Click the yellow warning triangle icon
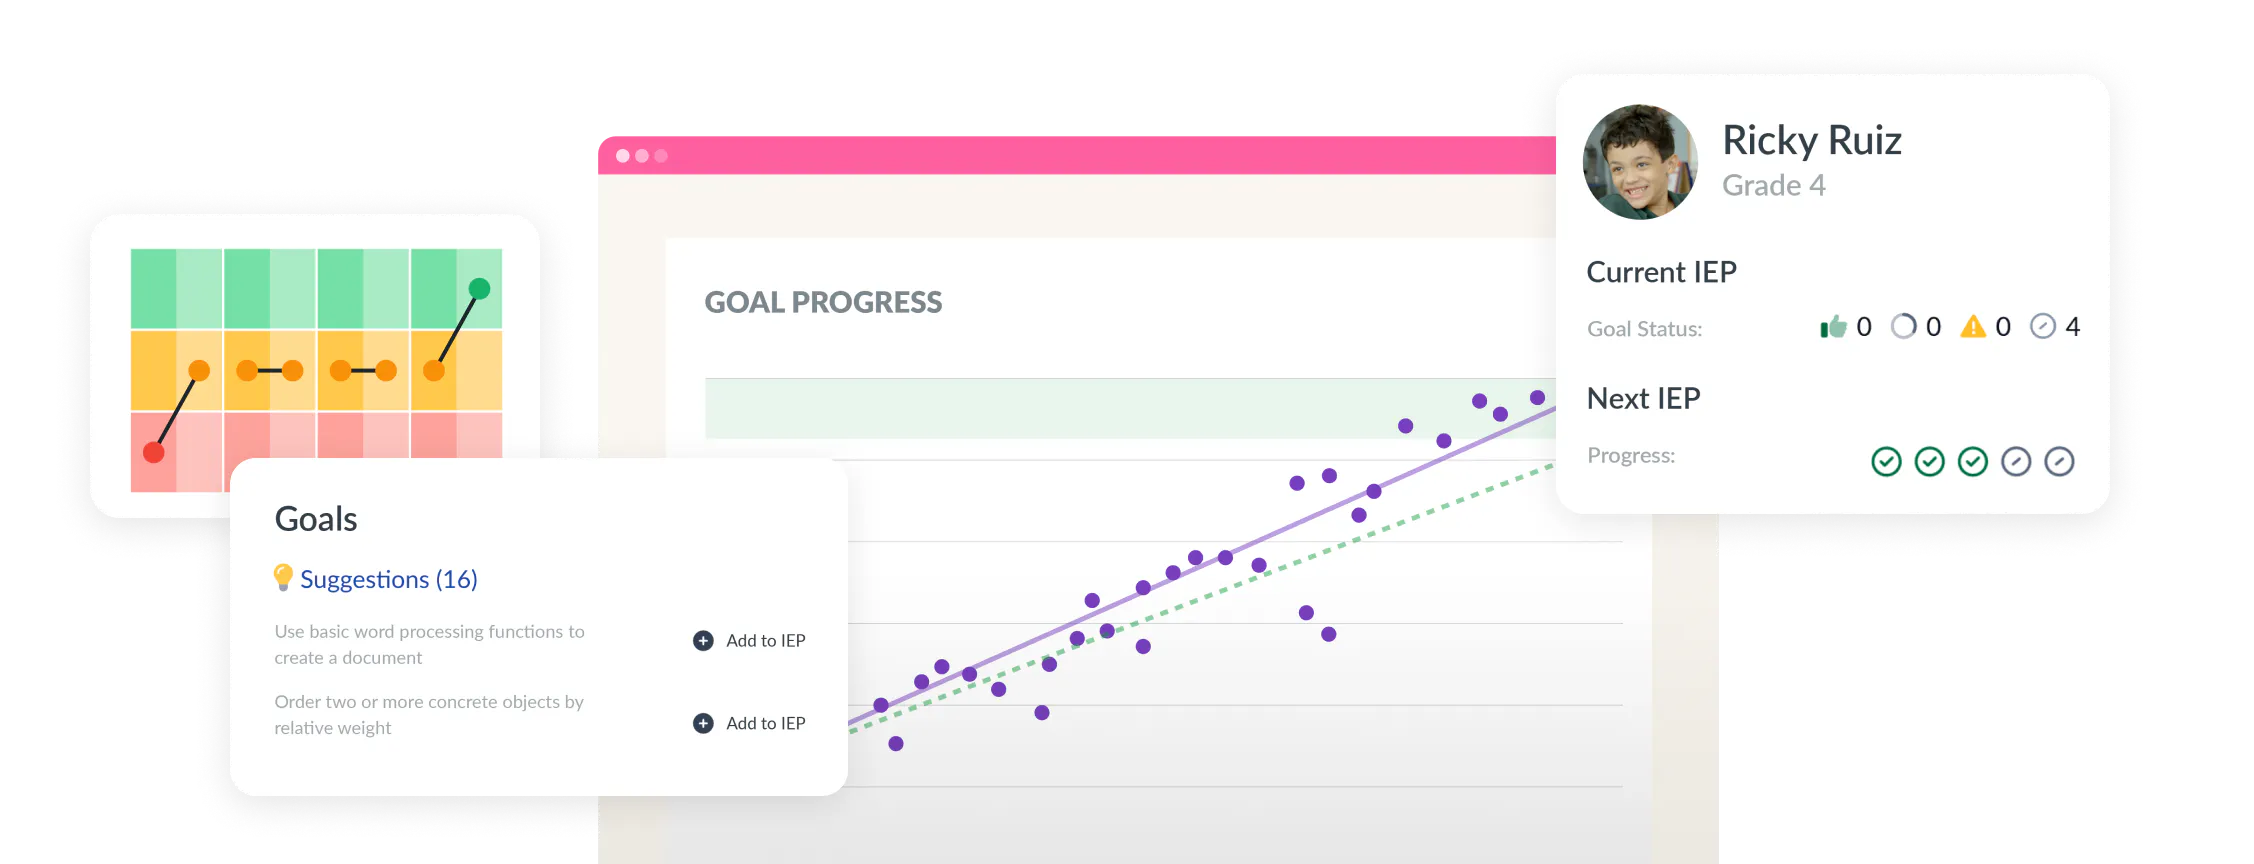This screenshot has height=864, width=2254. pos(1973,327)
